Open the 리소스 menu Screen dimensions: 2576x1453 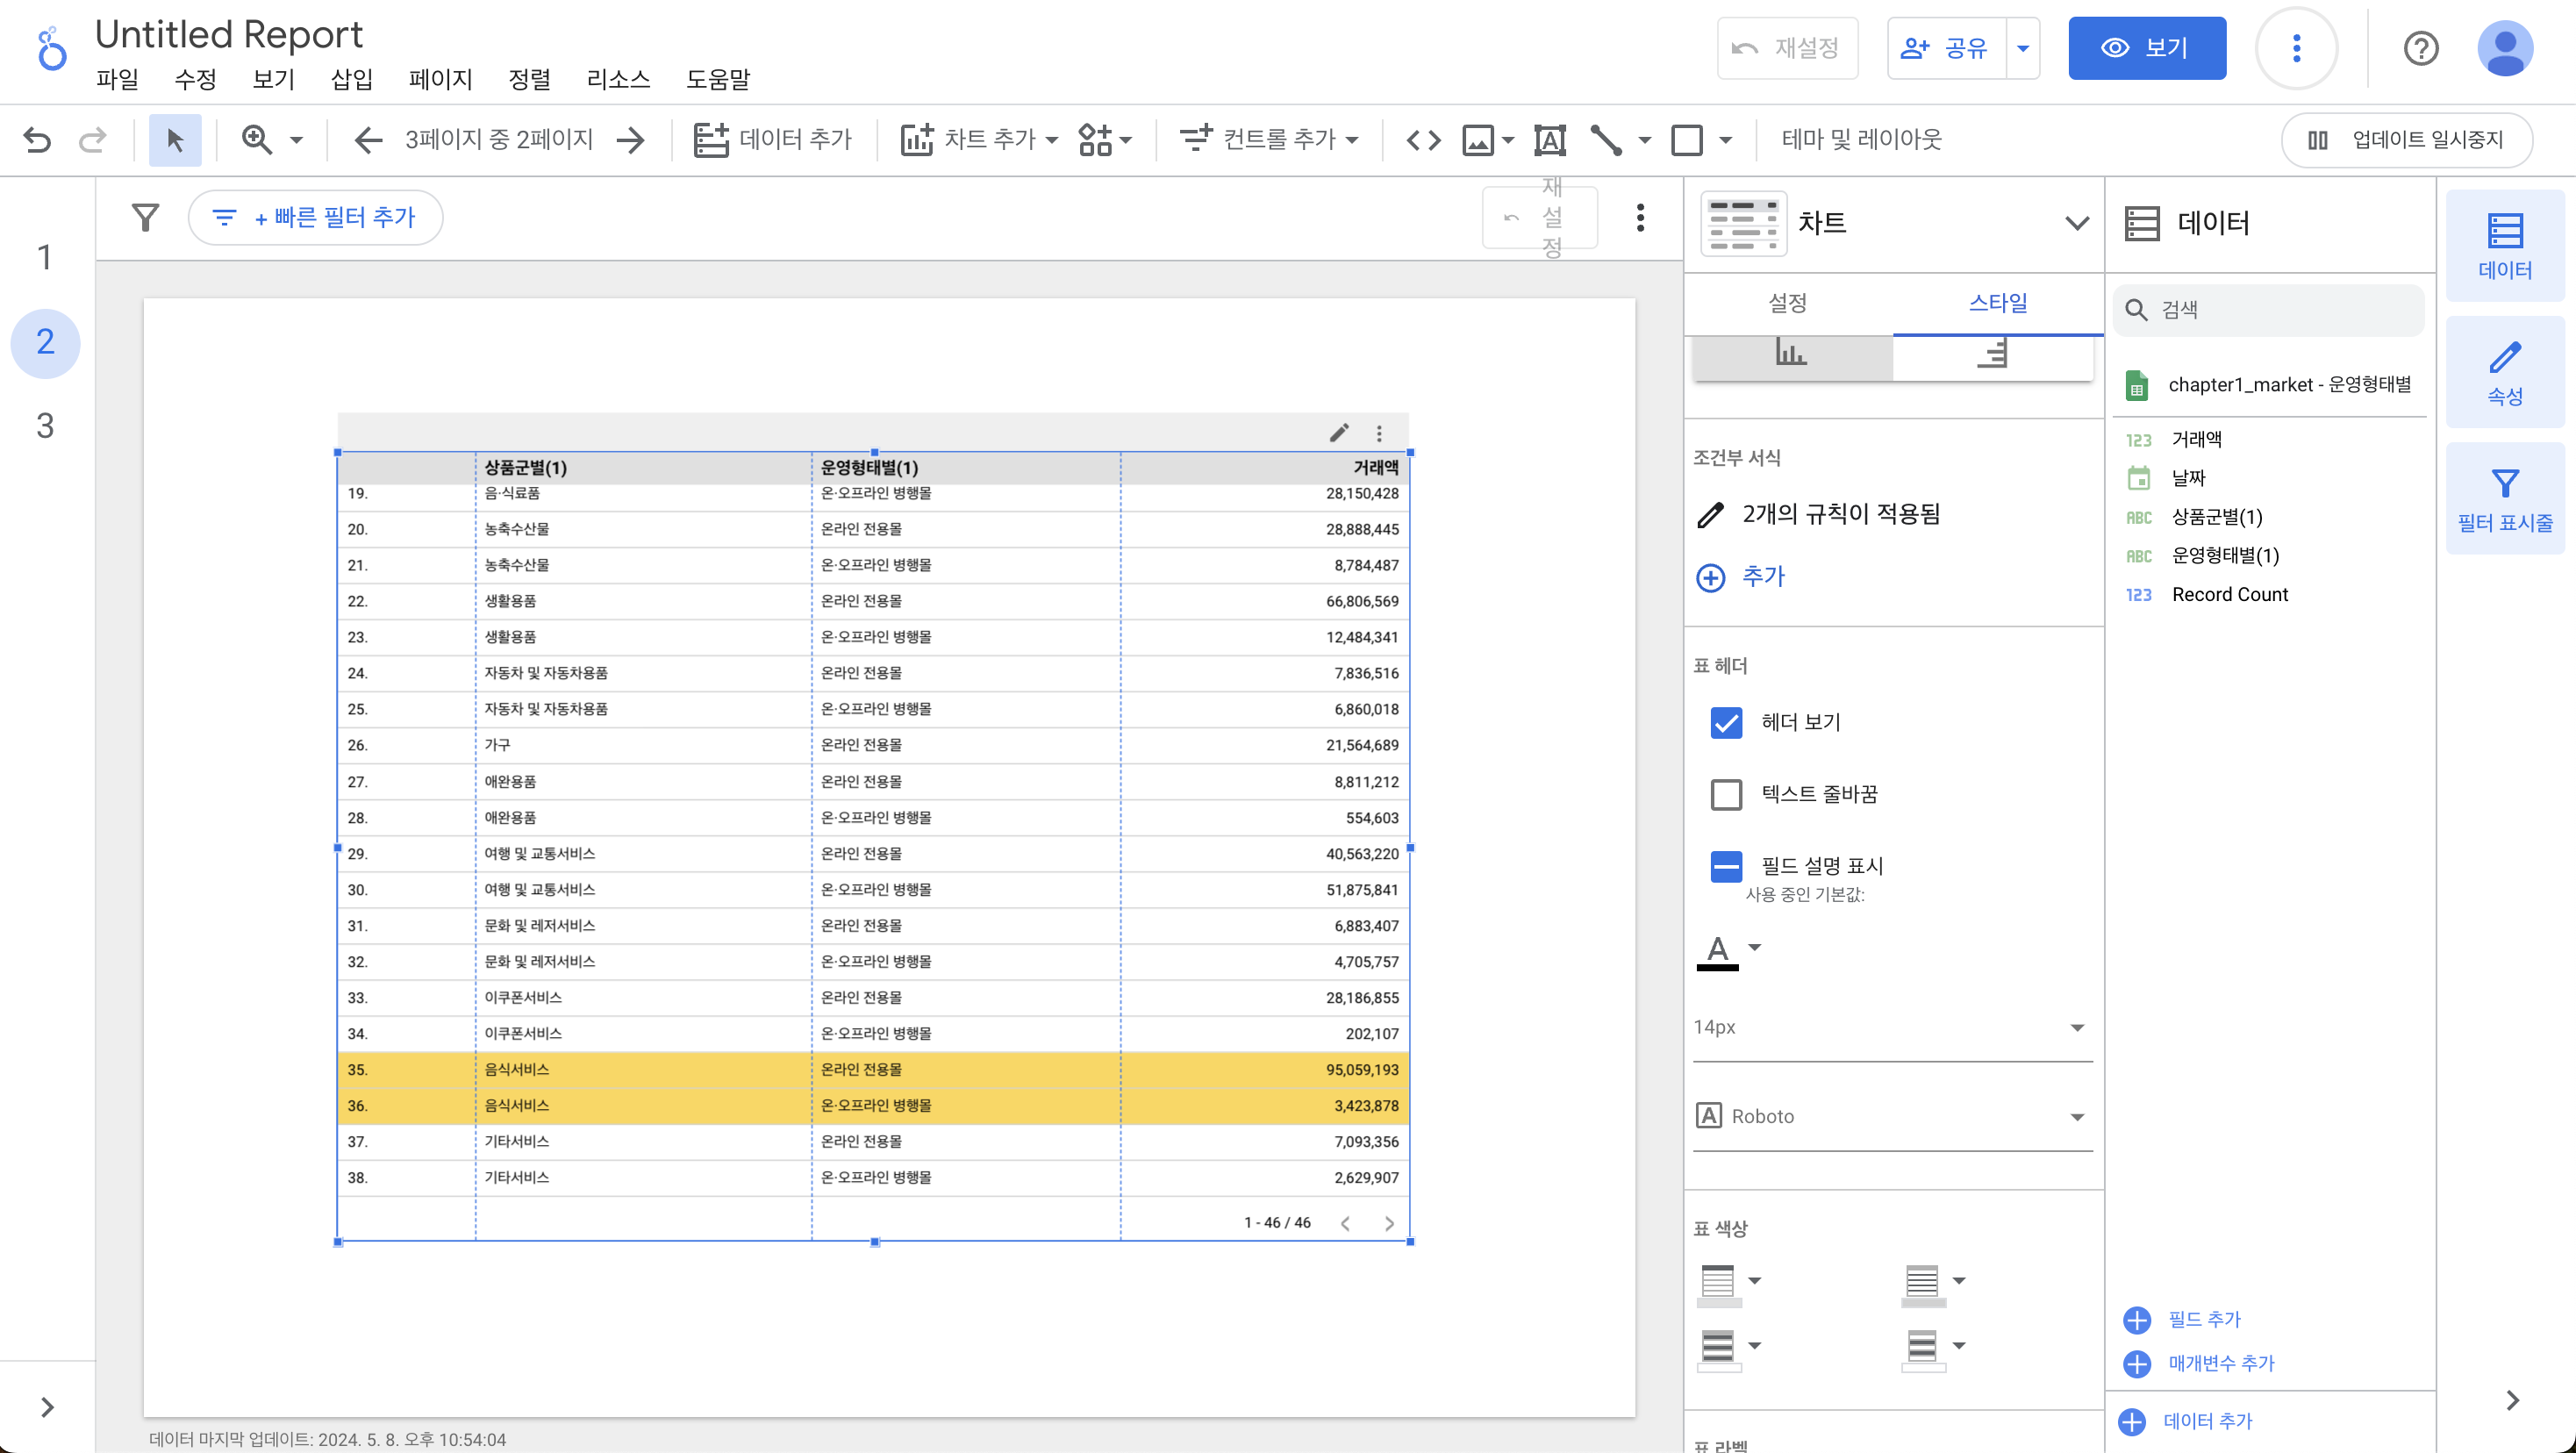click(617, 79)
